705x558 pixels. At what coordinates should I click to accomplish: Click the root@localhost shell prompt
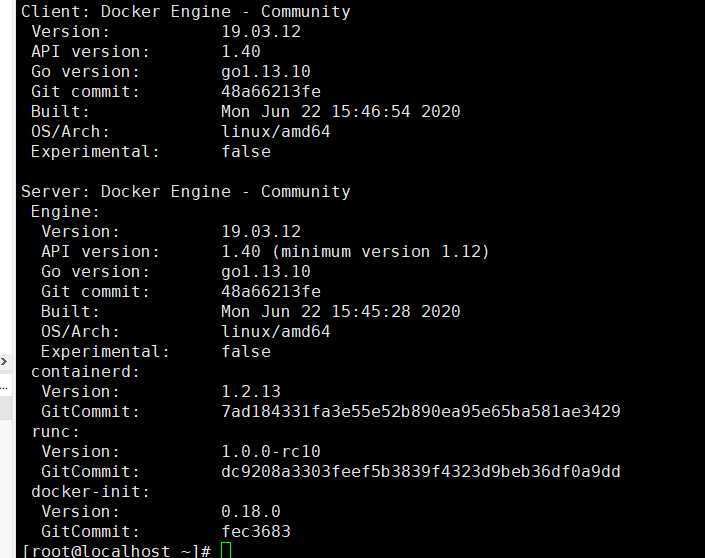tap(116, 551)
